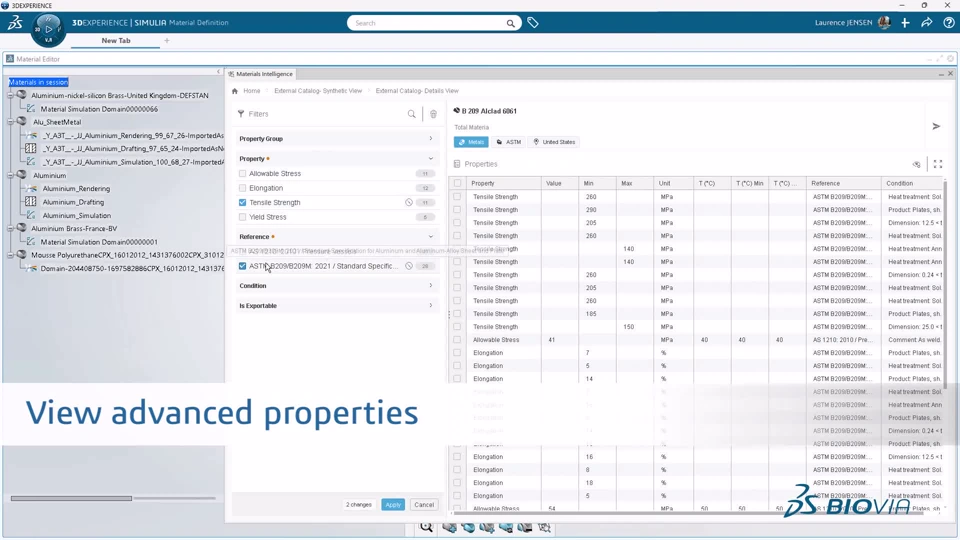
Task: Click the Home icon in breadcrumb
Action: (x=234, y=91)
